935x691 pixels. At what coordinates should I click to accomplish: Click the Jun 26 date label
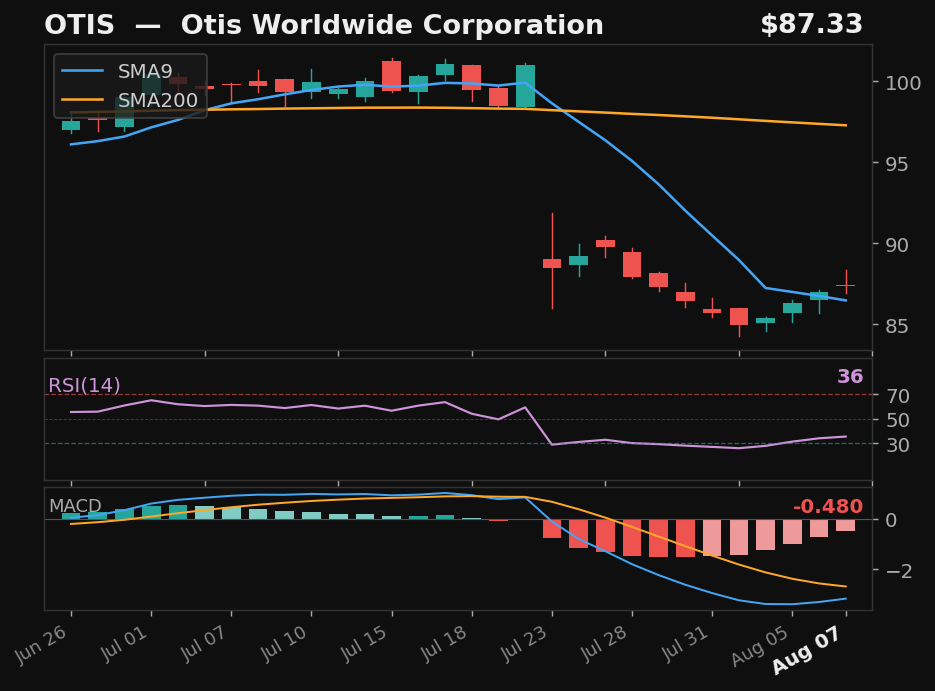41,644
